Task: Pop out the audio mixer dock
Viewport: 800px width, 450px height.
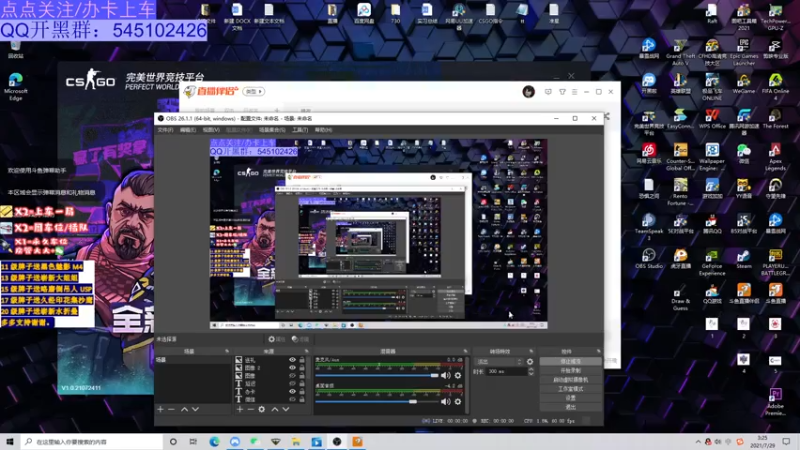Action: click(465, 352)
